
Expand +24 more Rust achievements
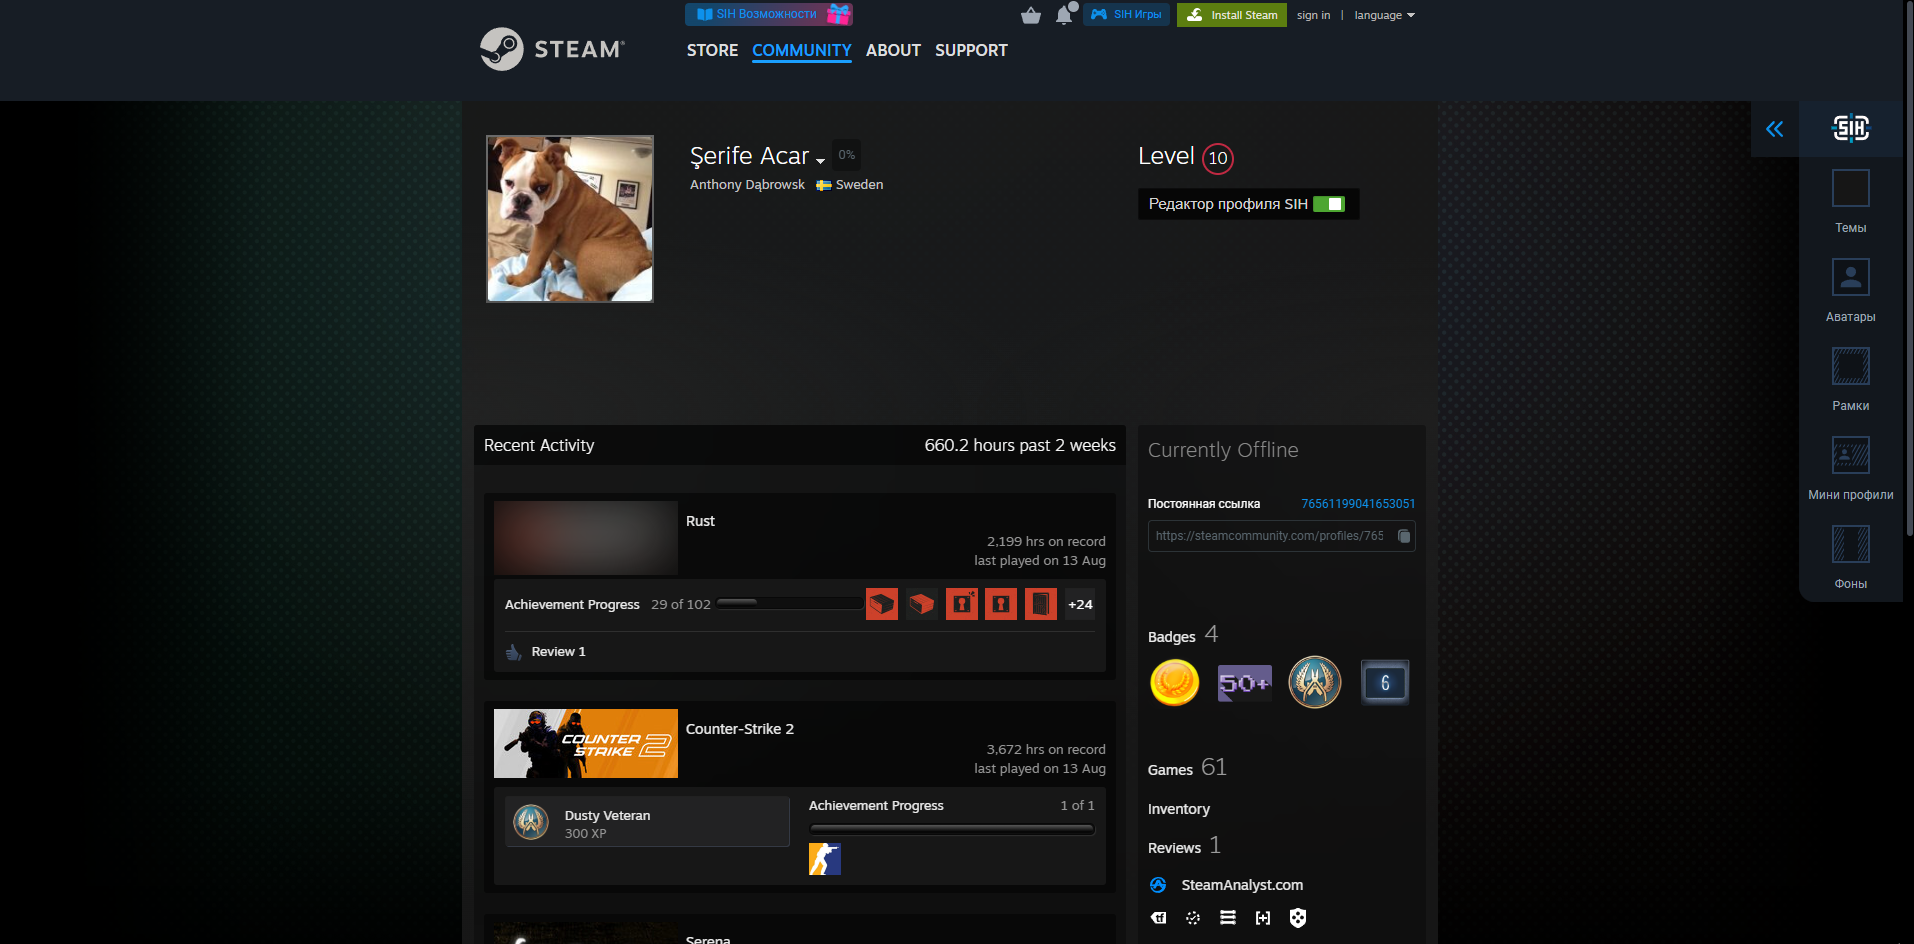pos(1080,604)
